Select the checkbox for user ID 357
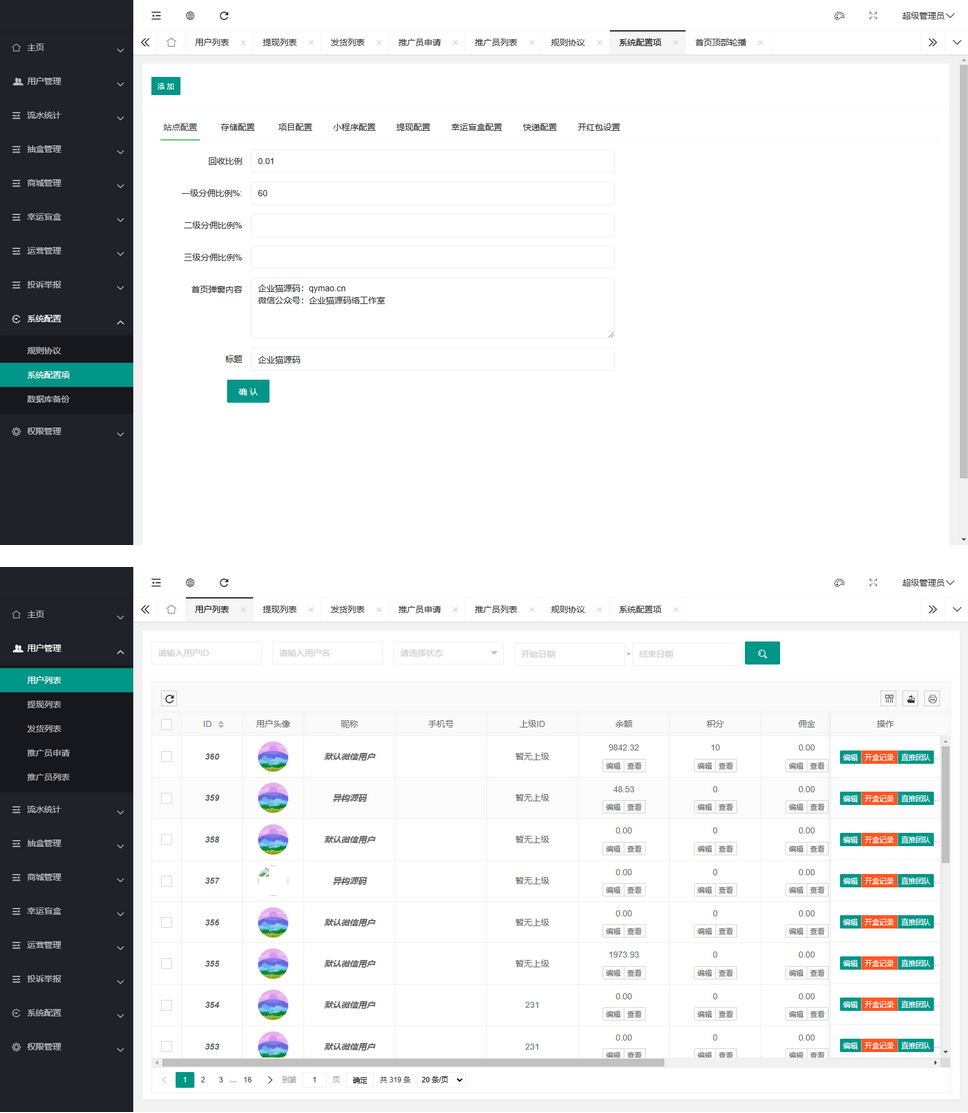968x1113 pixels. click(166, 881)
